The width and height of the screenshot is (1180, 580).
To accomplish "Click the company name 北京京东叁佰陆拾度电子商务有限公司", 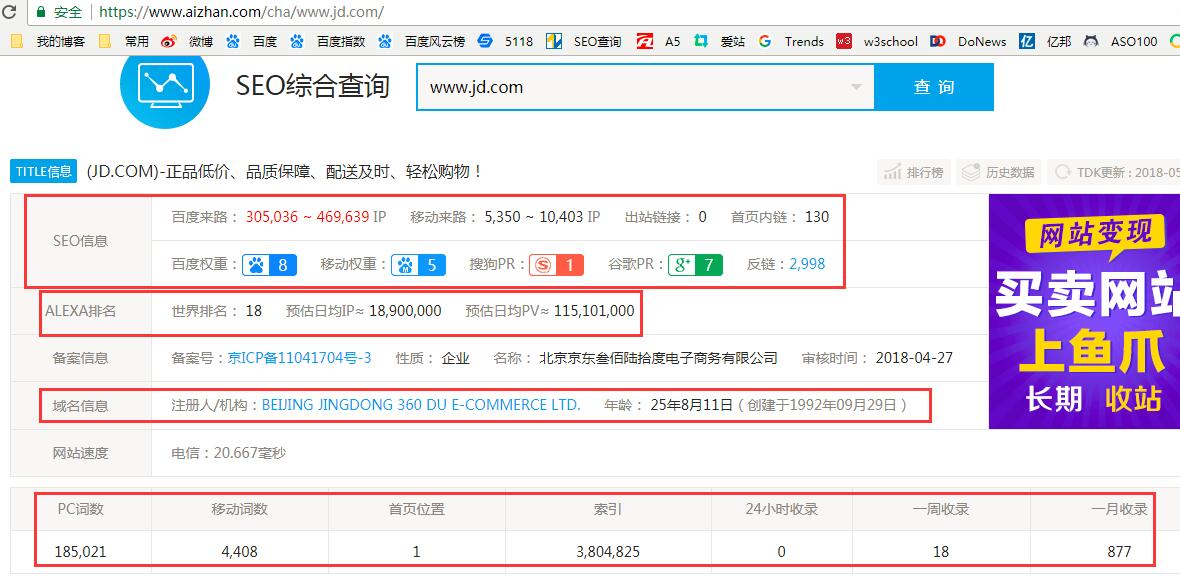I will click(x=658, y=358).
